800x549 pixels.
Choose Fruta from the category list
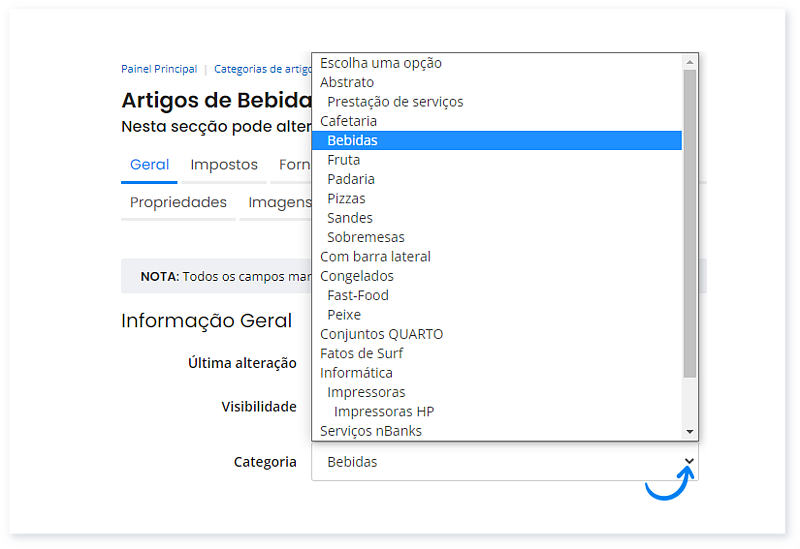tap(343, 160)
